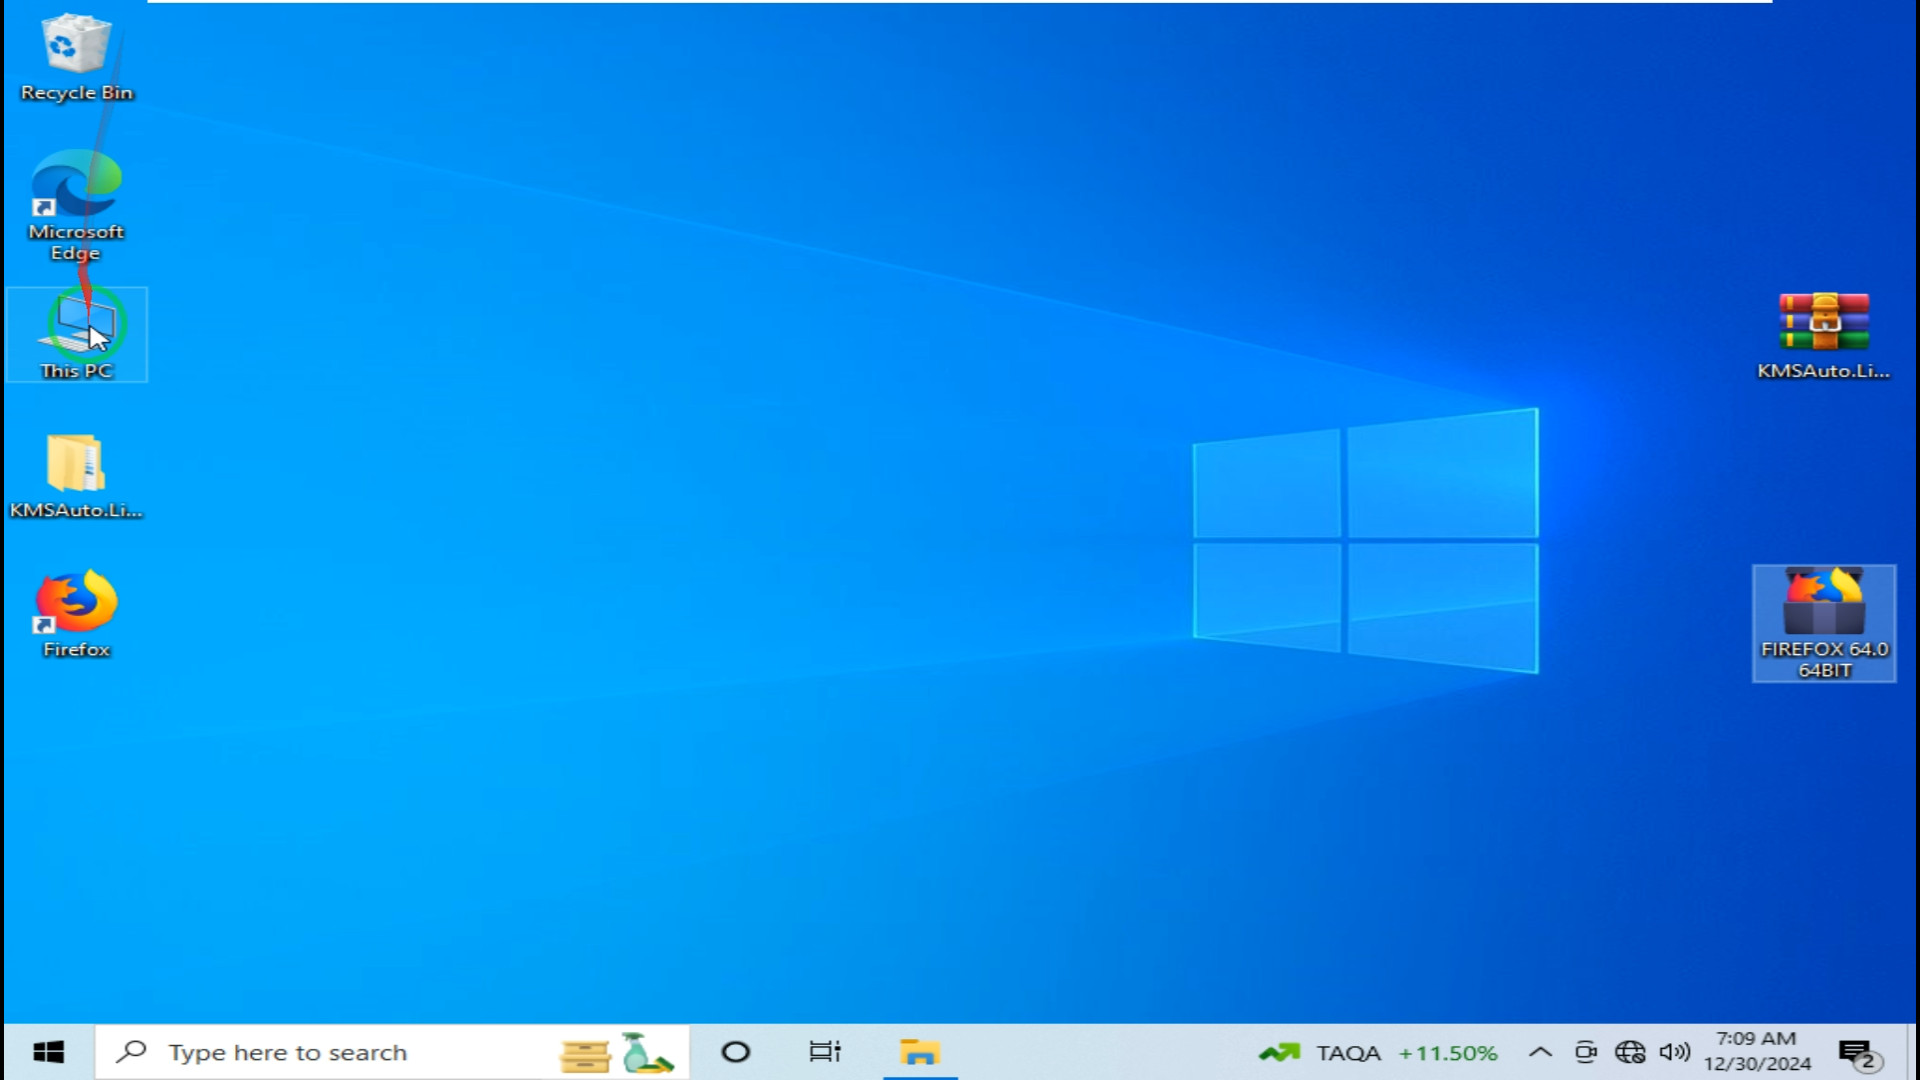Click the Recycle Bin text label

(x=77, y=92)
